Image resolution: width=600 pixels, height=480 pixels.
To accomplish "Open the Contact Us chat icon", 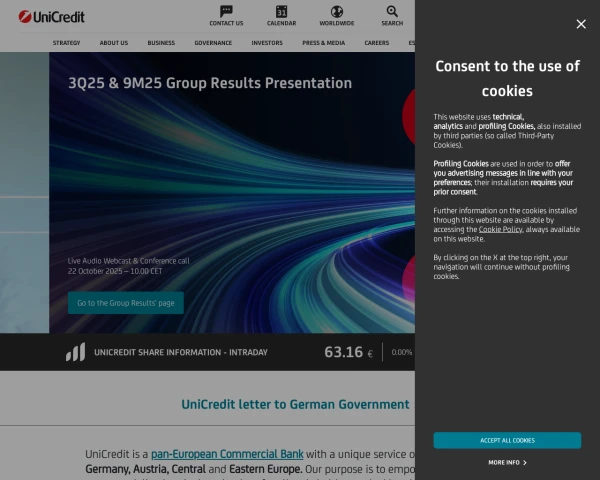I will click(226, 12).
